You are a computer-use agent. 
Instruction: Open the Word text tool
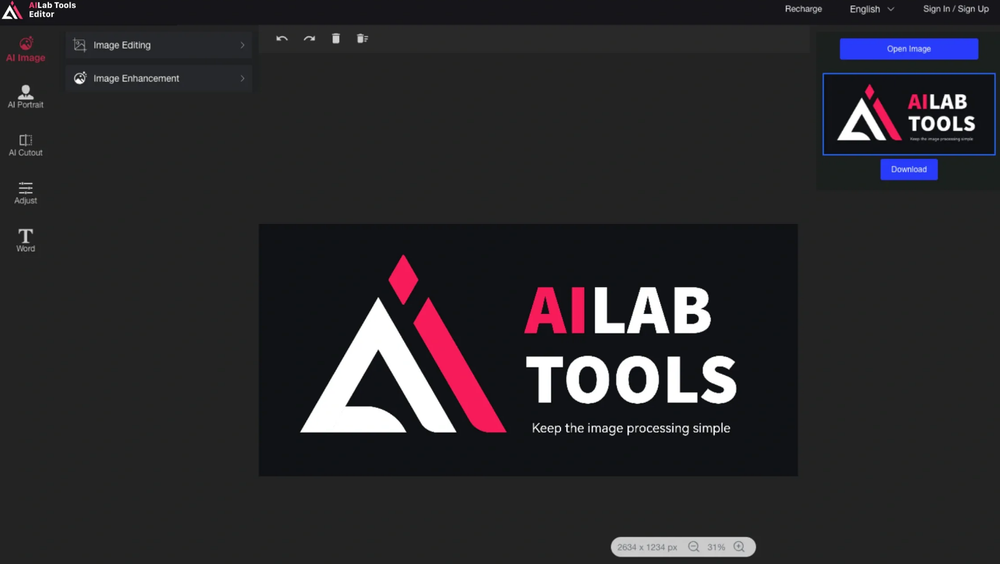[26, 241]
